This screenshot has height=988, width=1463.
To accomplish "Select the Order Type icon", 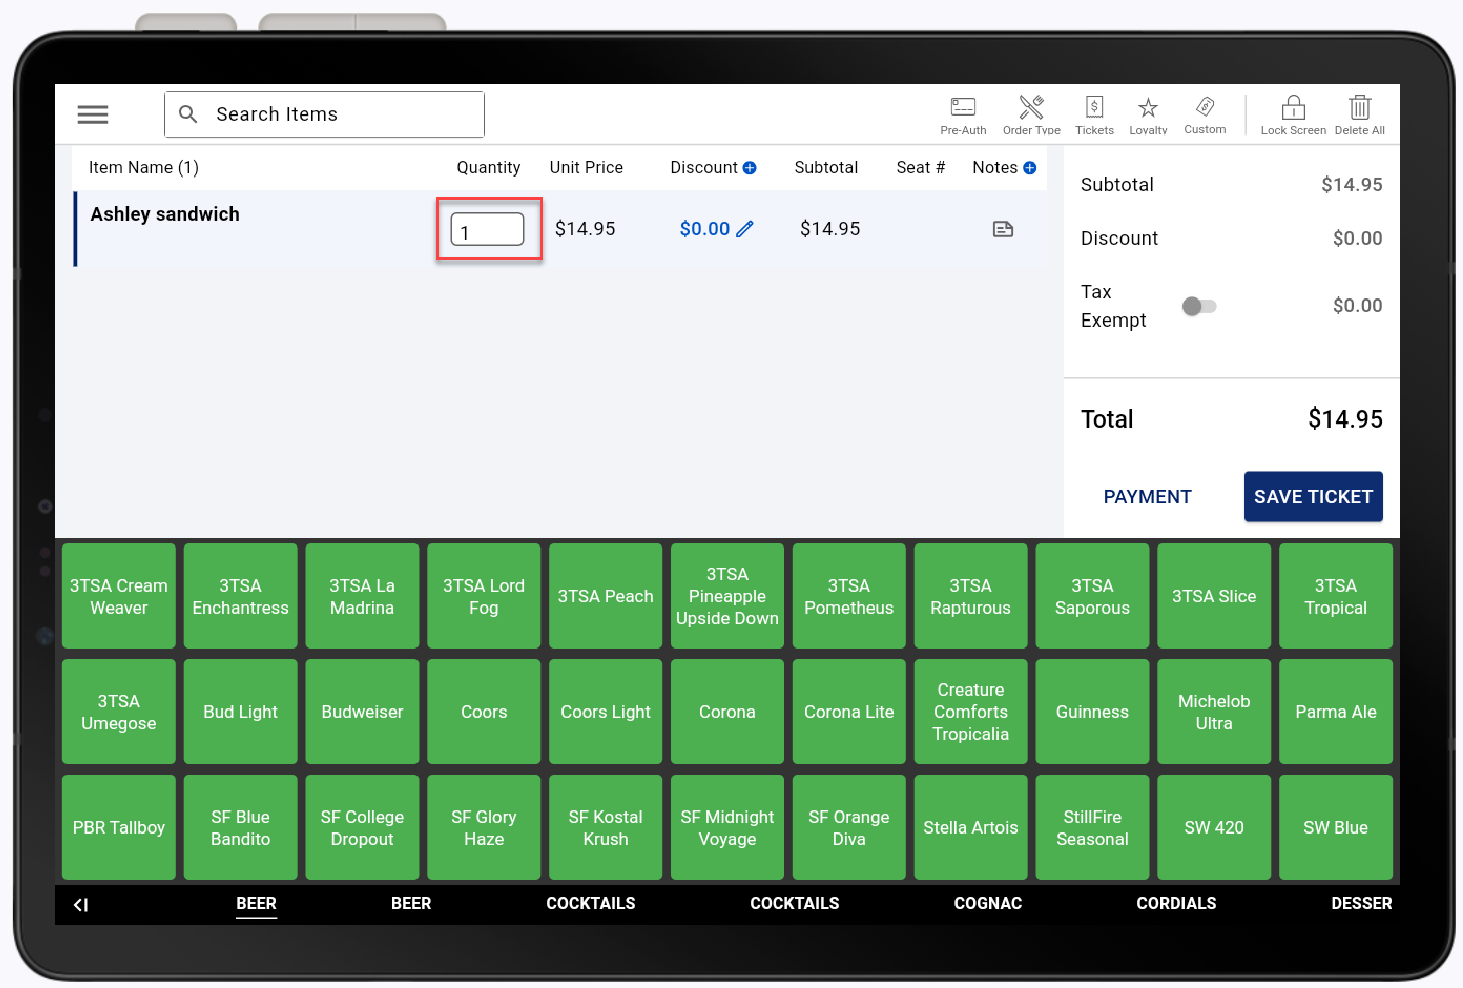I will (1031, 108).
